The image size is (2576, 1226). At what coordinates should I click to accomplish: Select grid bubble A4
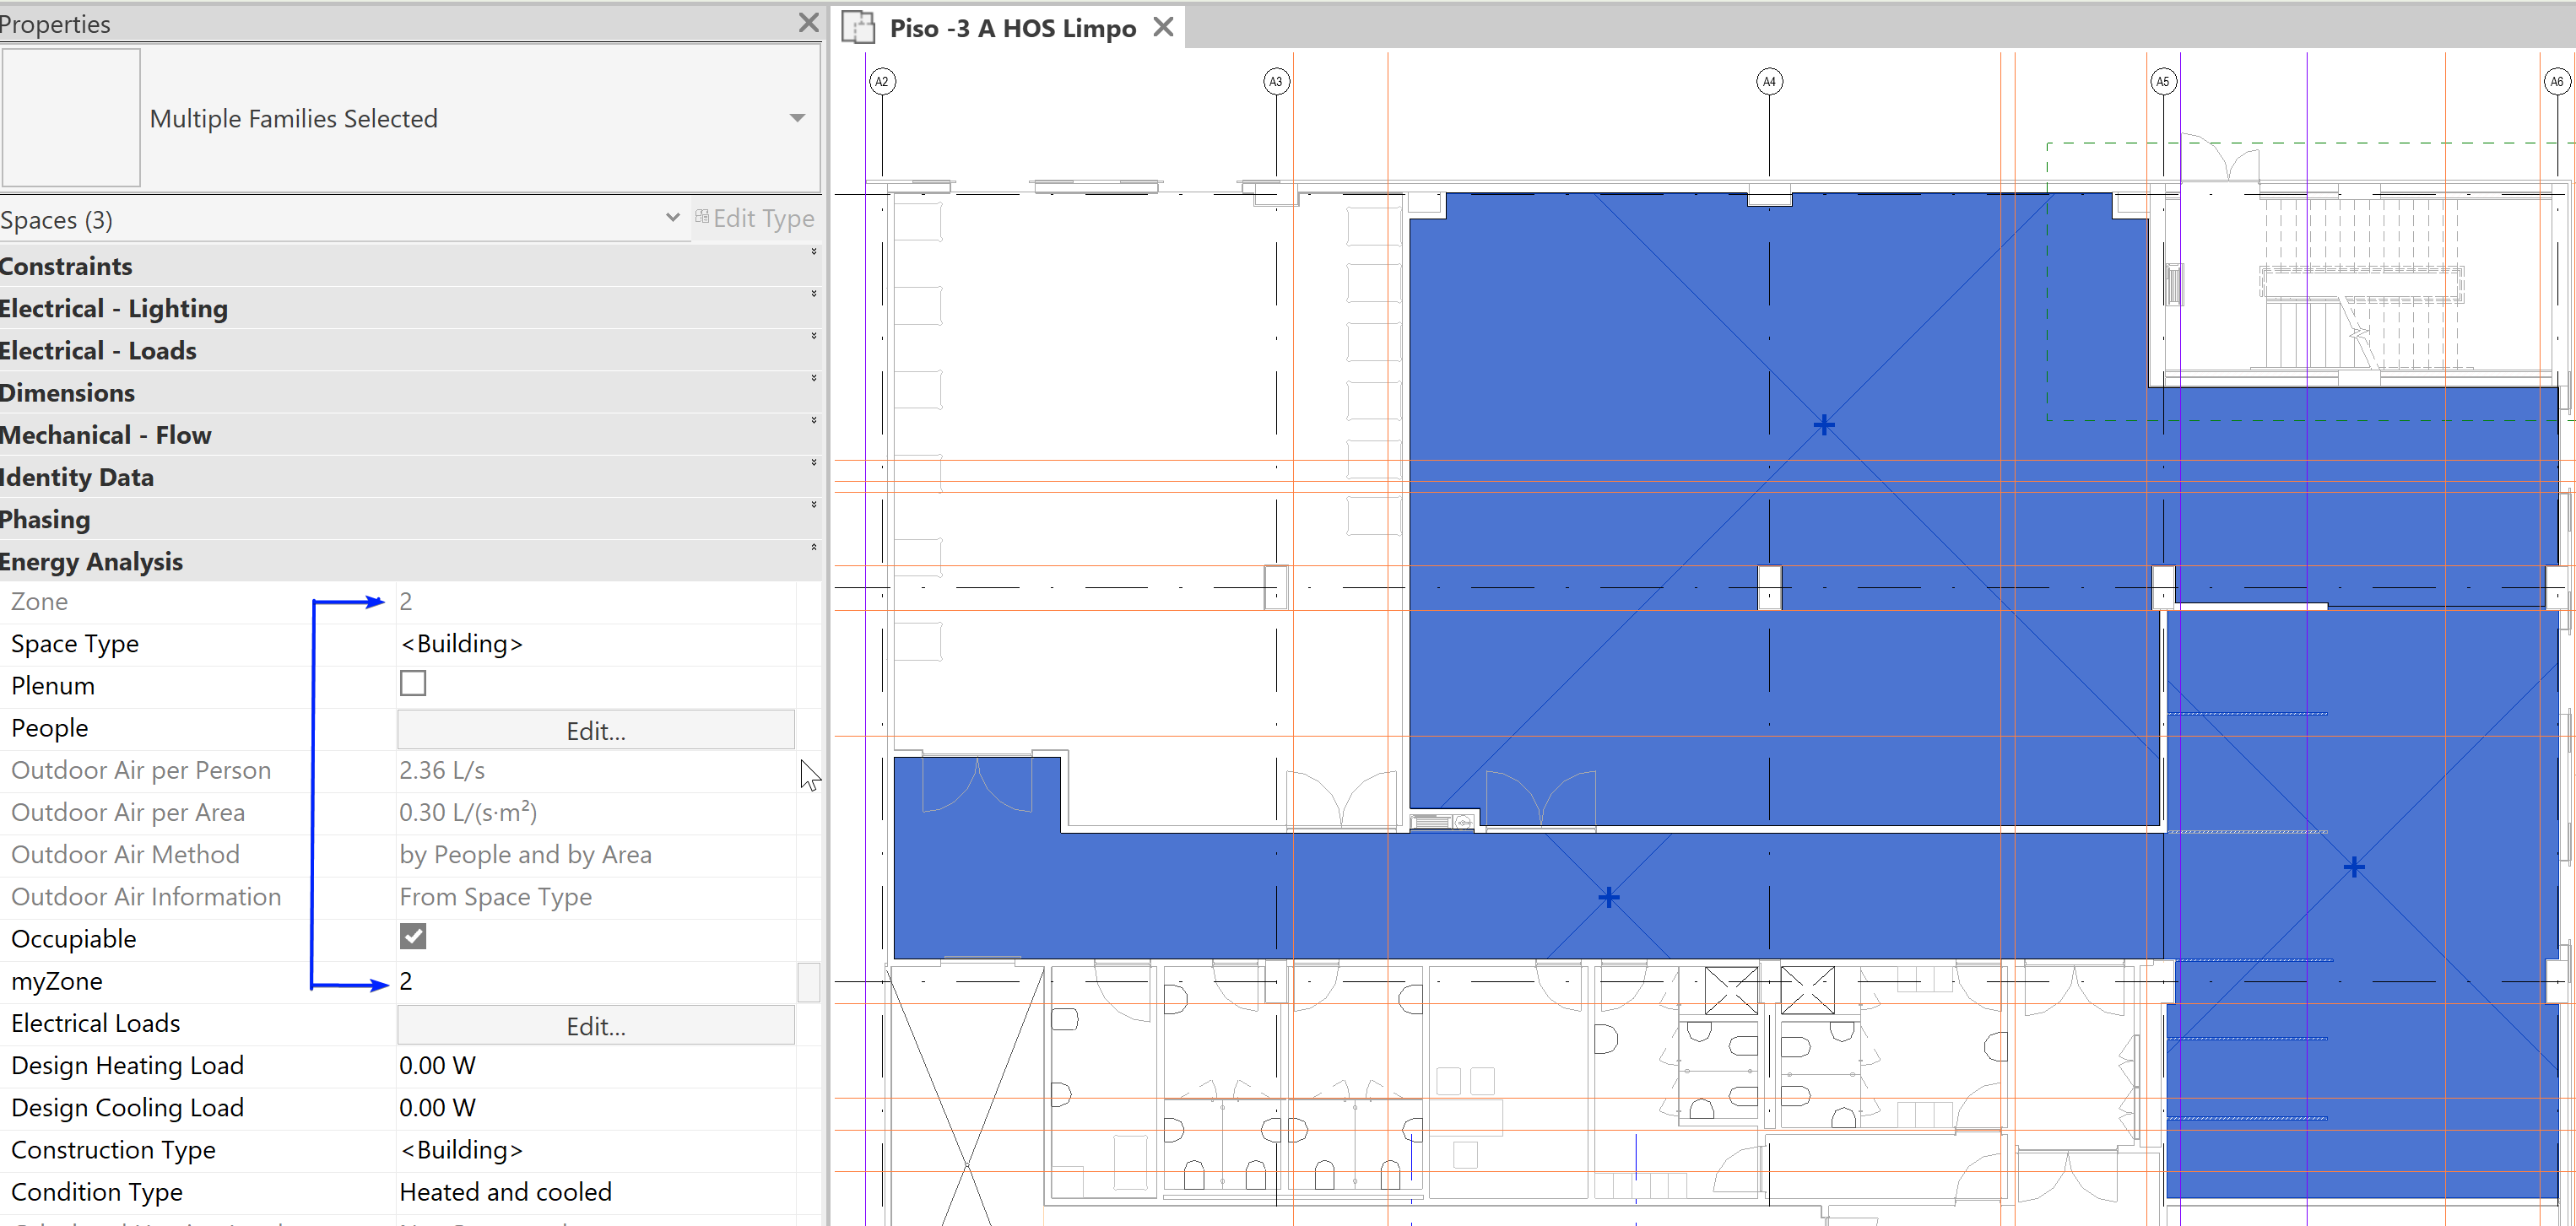(1769, 82)
